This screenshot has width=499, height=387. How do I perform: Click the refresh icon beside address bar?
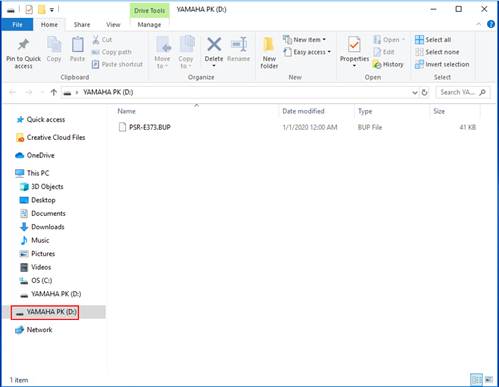(425, 92)
